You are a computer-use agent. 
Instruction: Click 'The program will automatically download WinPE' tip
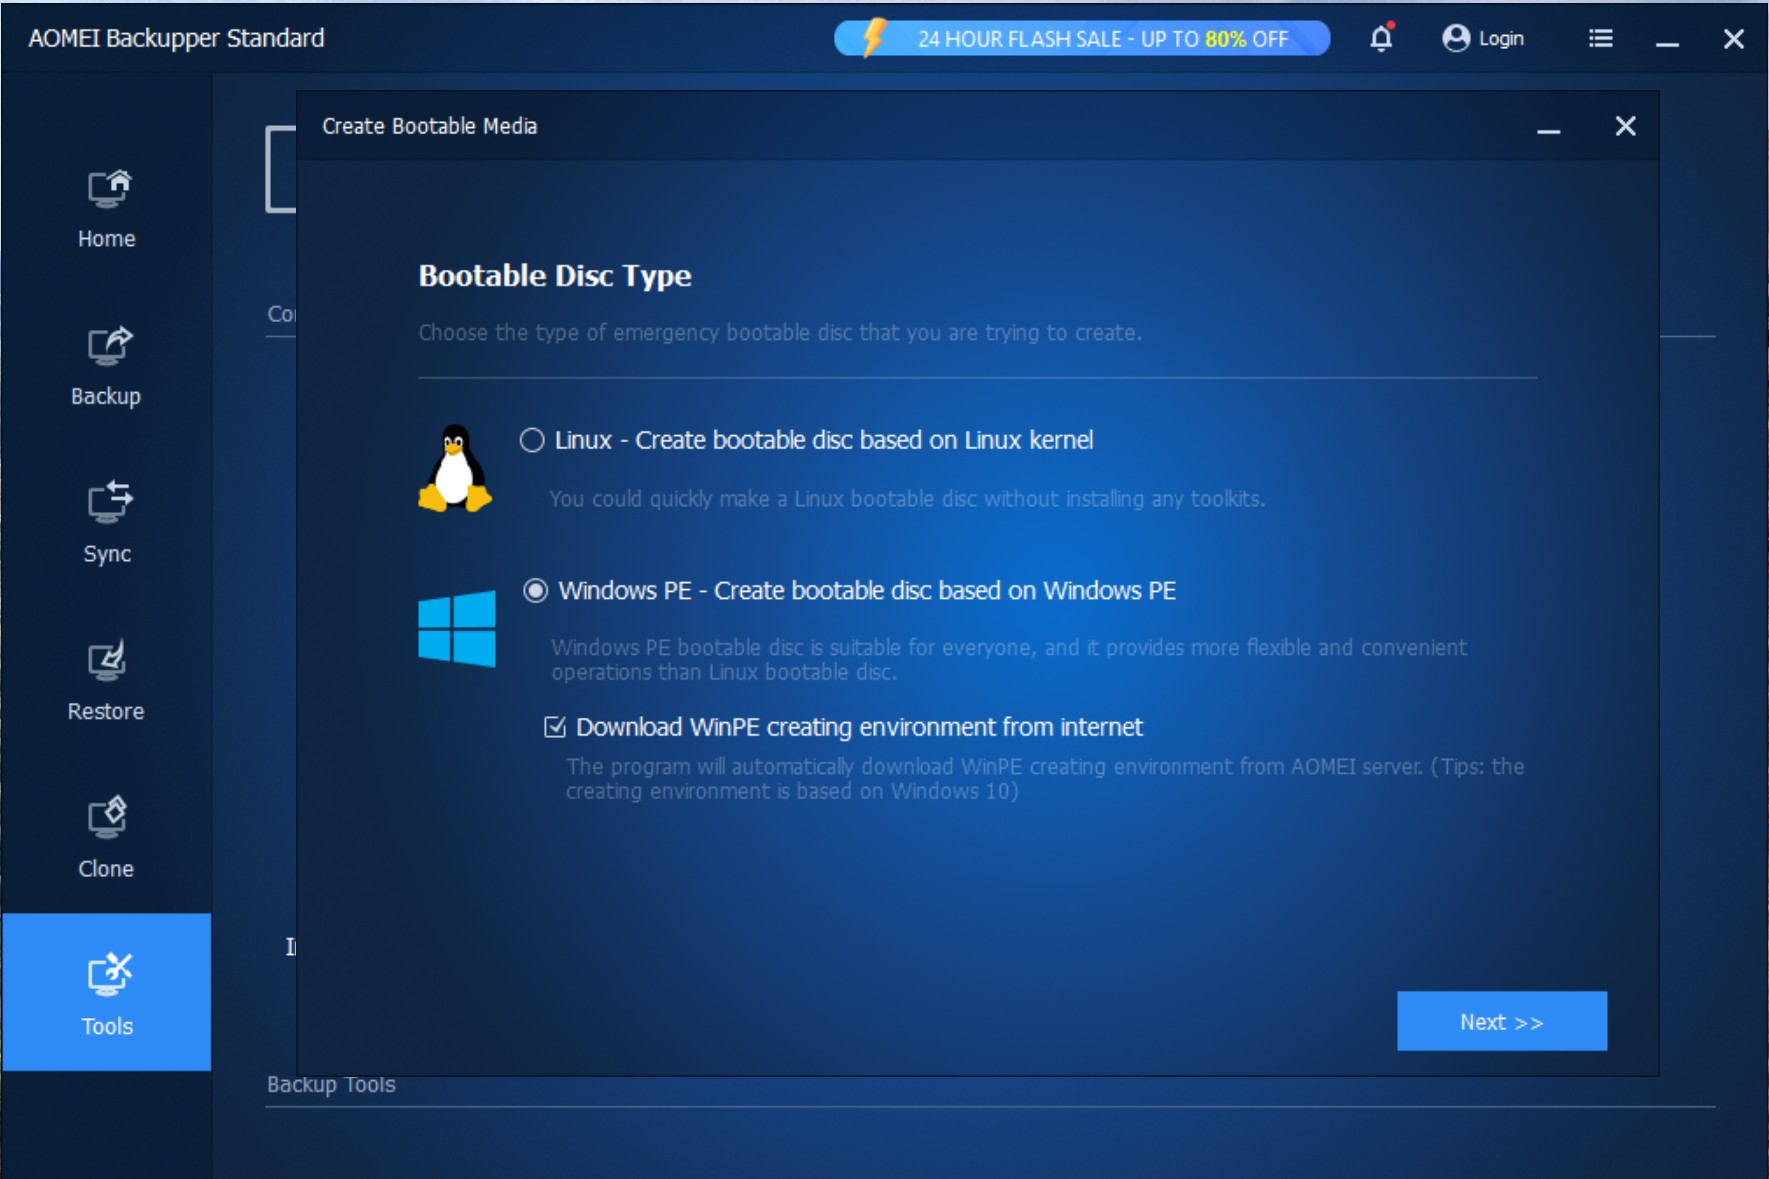[x=1045, y=778]
